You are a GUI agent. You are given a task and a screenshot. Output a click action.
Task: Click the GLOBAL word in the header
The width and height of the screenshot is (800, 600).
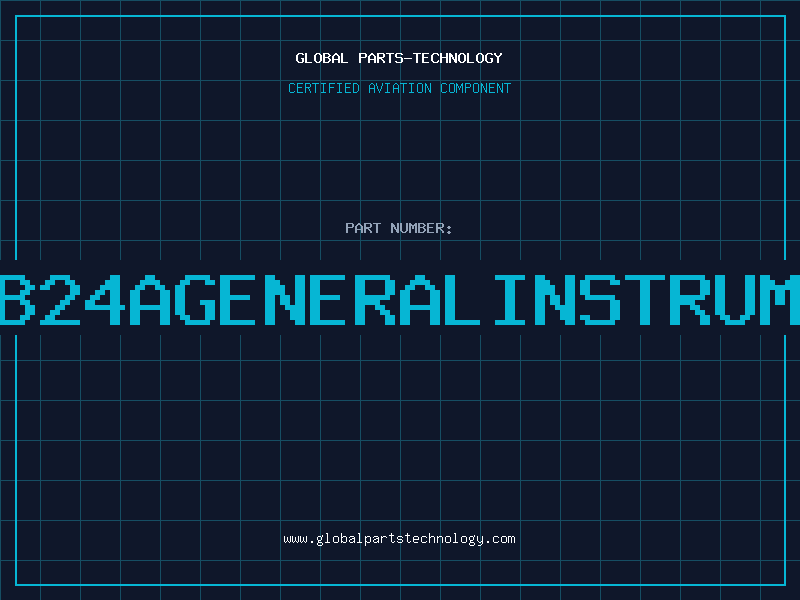tap(322, 58)
